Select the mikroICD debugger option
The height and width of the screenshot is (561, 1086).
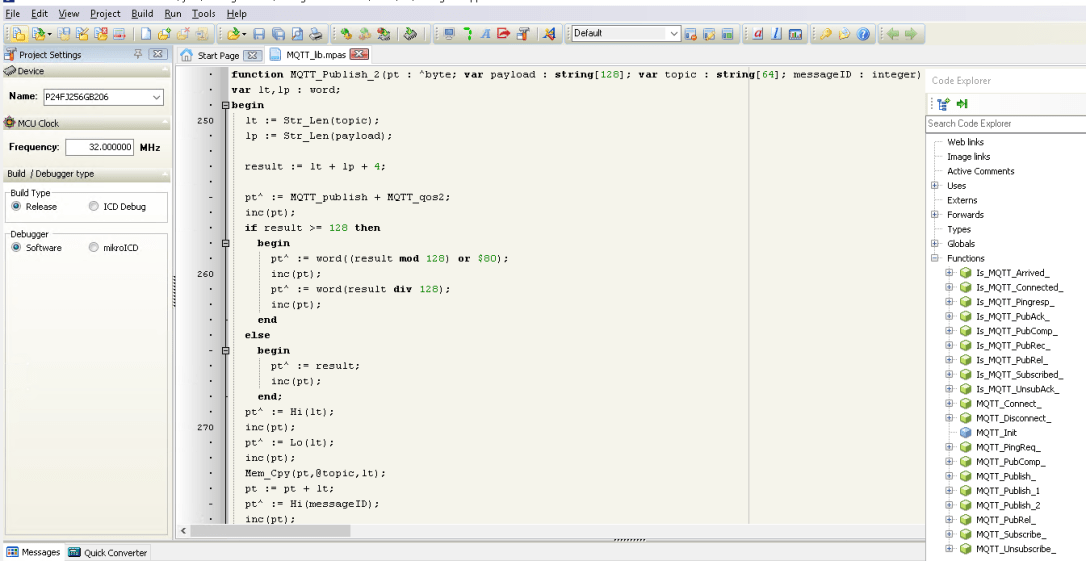click(94, 247)
